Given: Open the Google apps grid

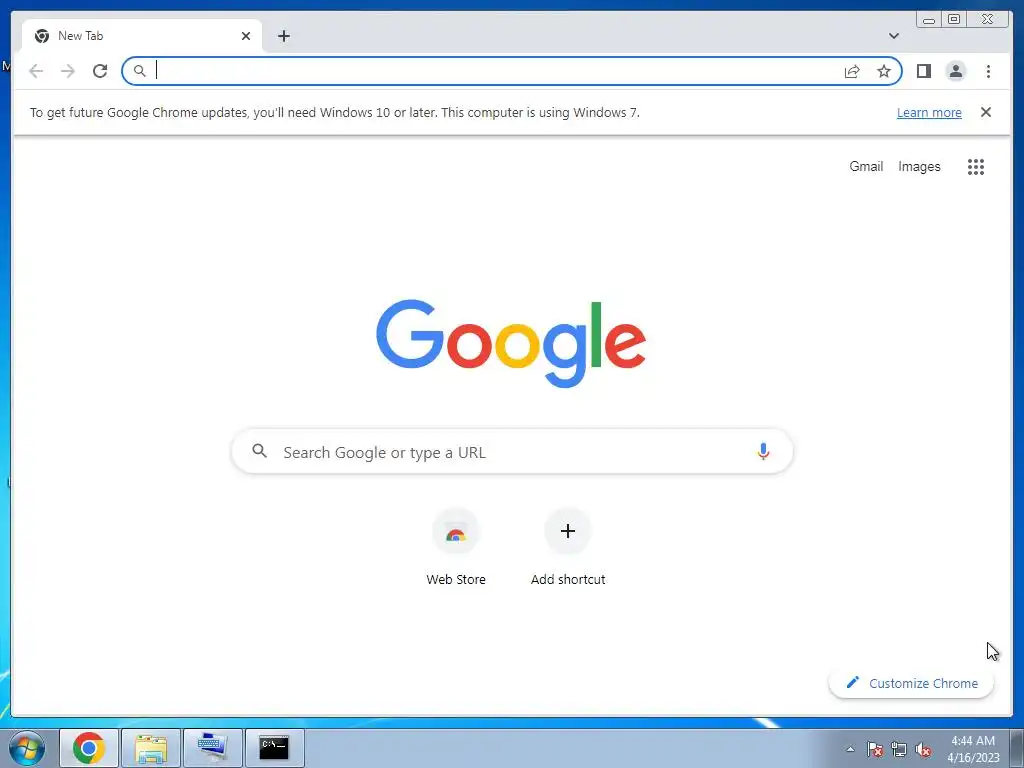Looking at the screenshot, I should pyautogui.click(x=976, y=167).
